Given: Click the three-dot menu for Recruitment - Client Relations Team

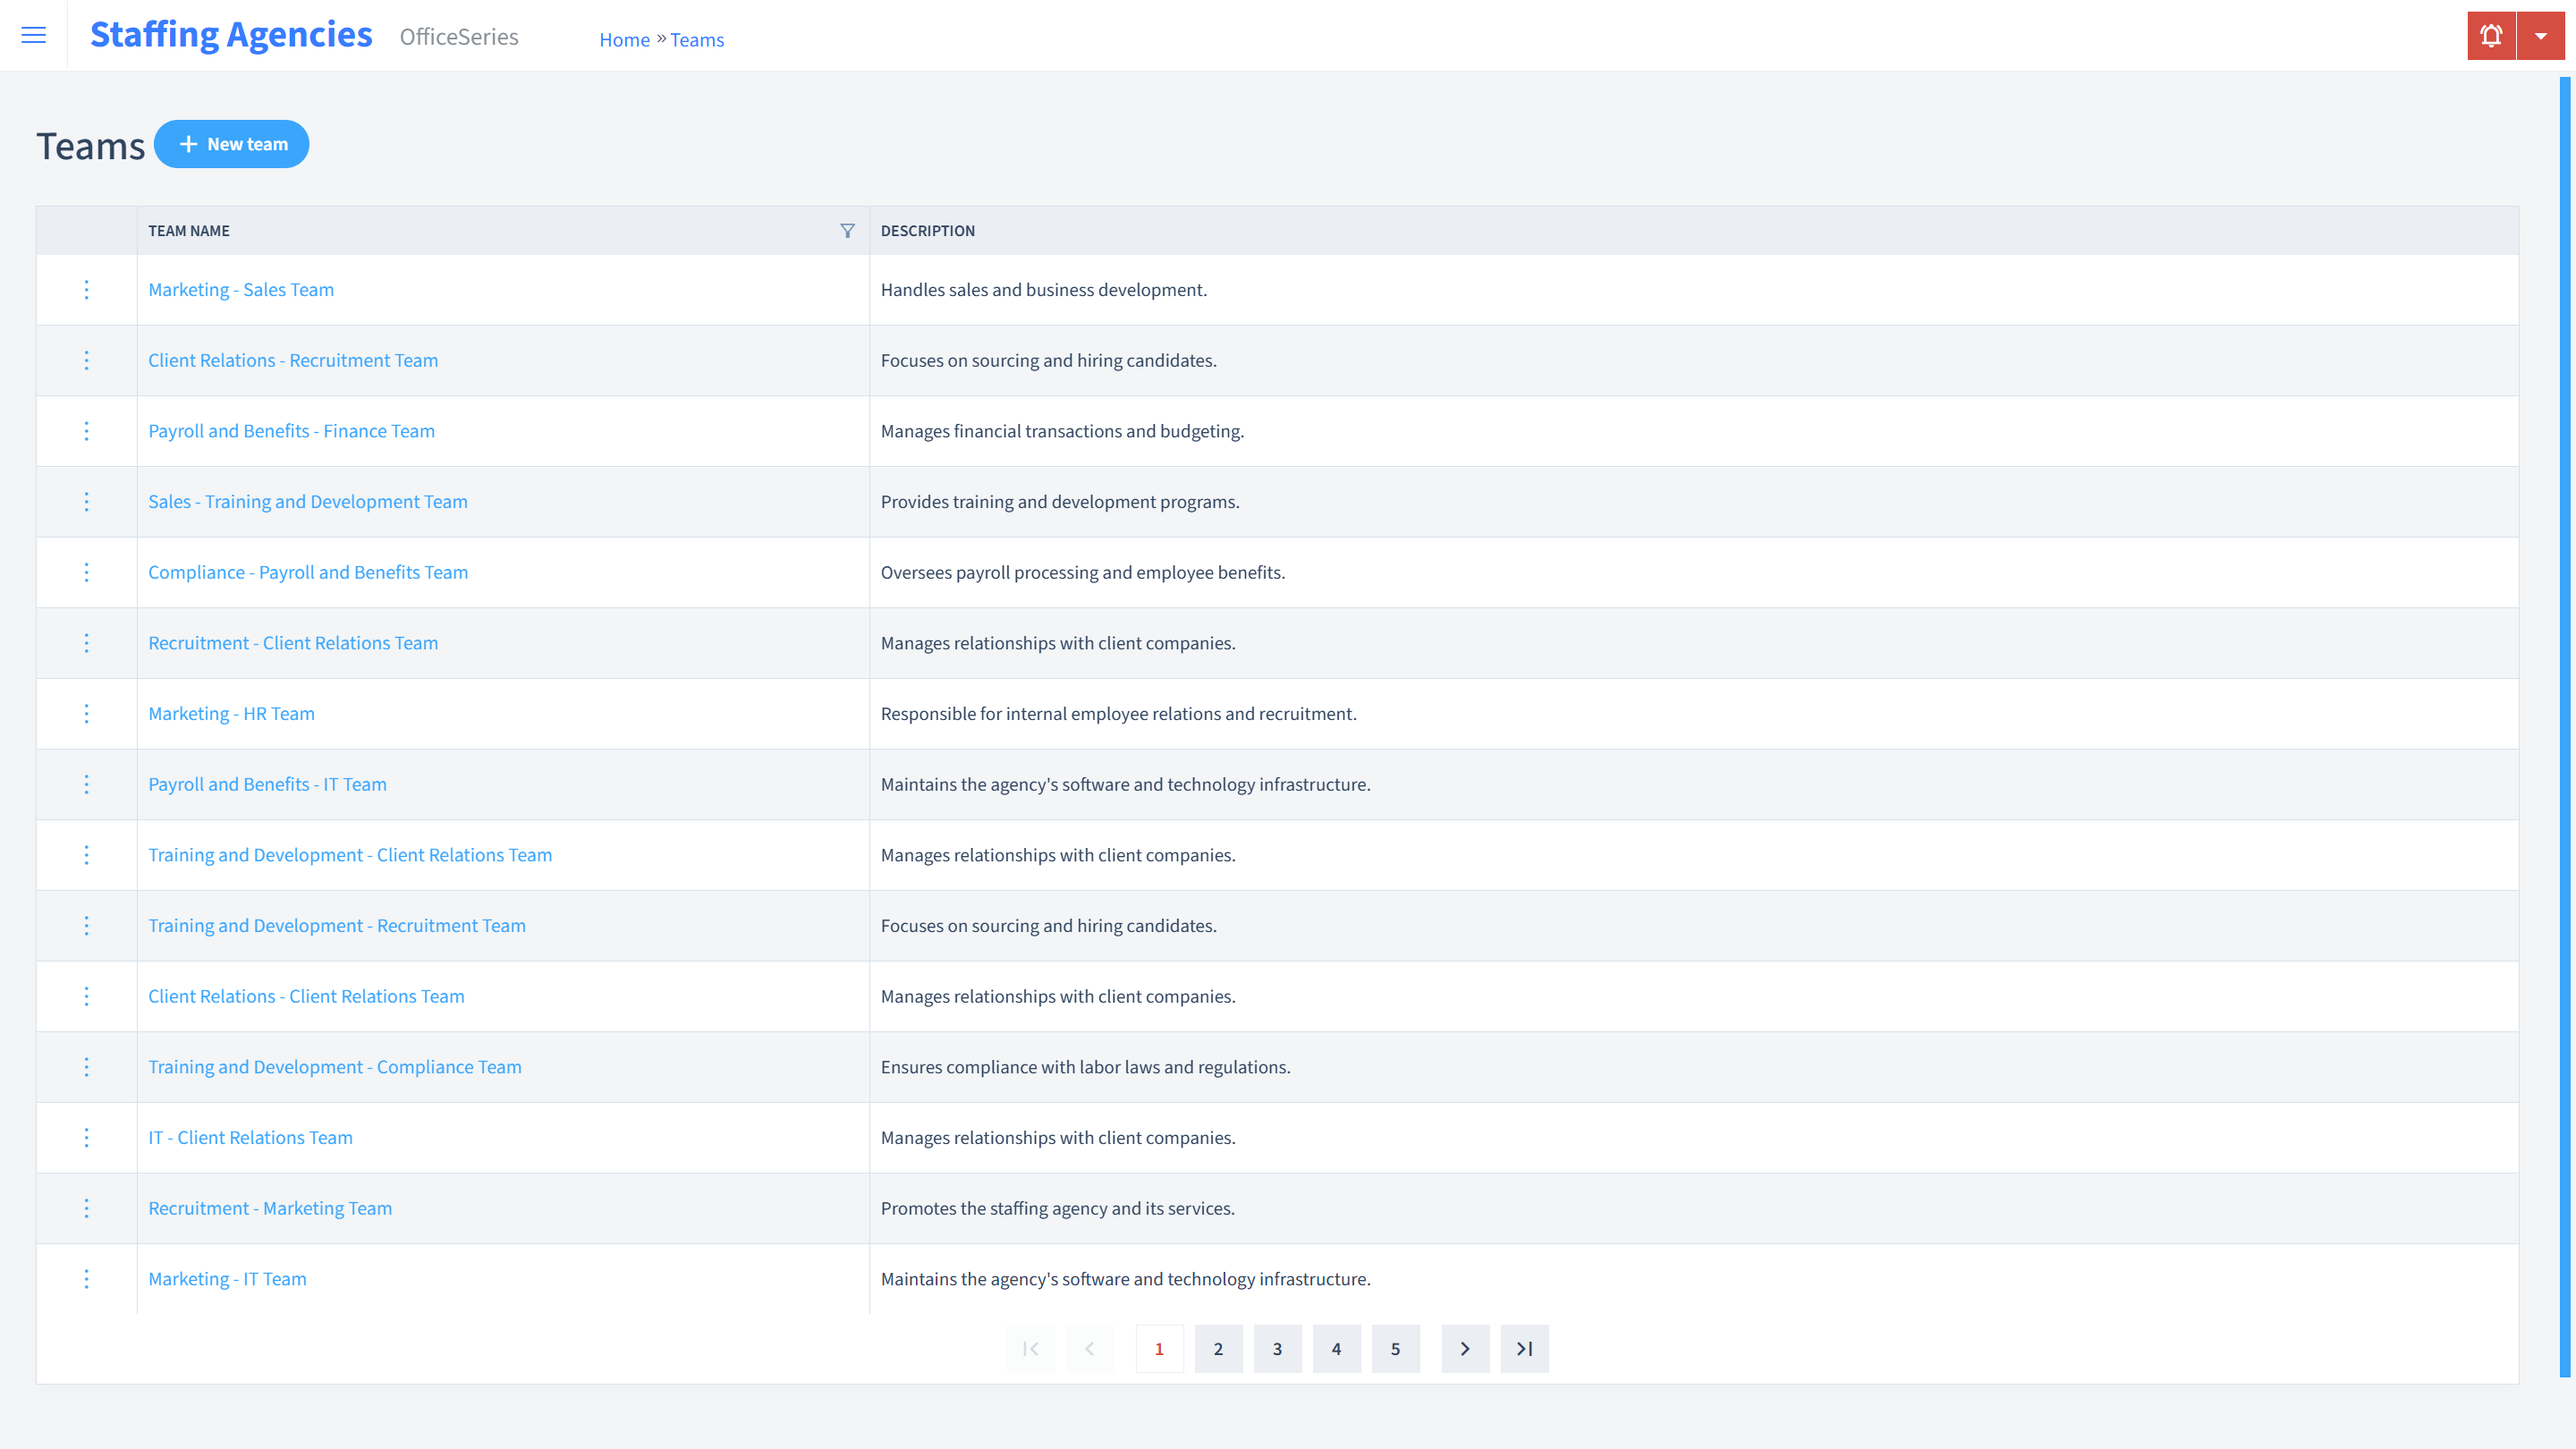Looking at the screenshot, I should point(85,642).
